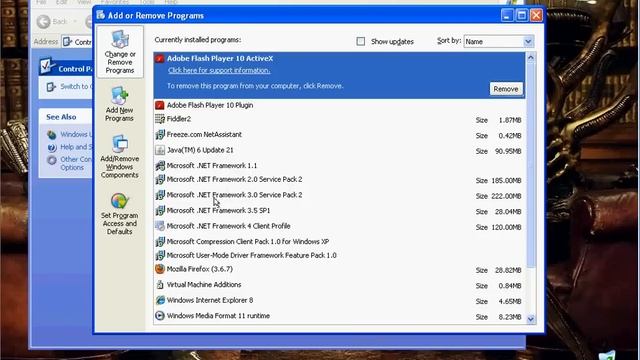Open the Add New Programs section

click(x=119, y=104)
